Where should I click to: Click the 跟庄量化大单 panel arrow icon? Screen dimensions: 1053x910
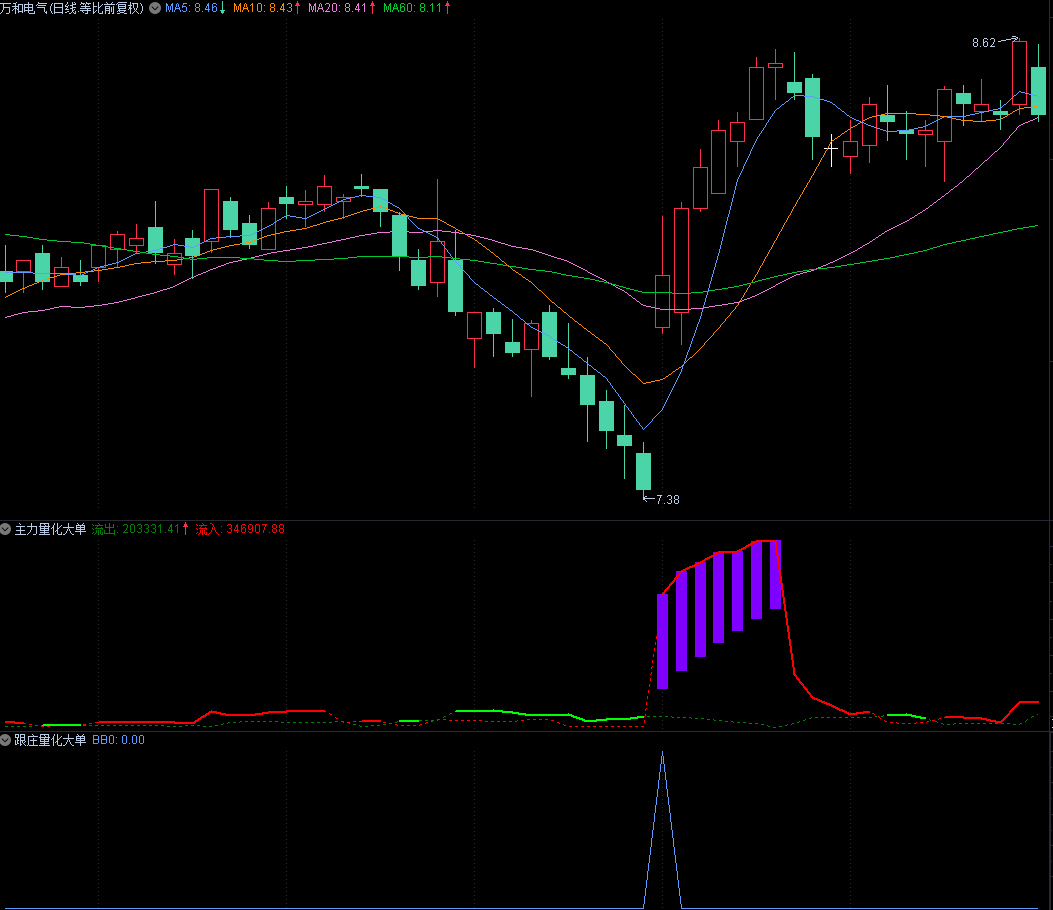(x=6, y=740)
